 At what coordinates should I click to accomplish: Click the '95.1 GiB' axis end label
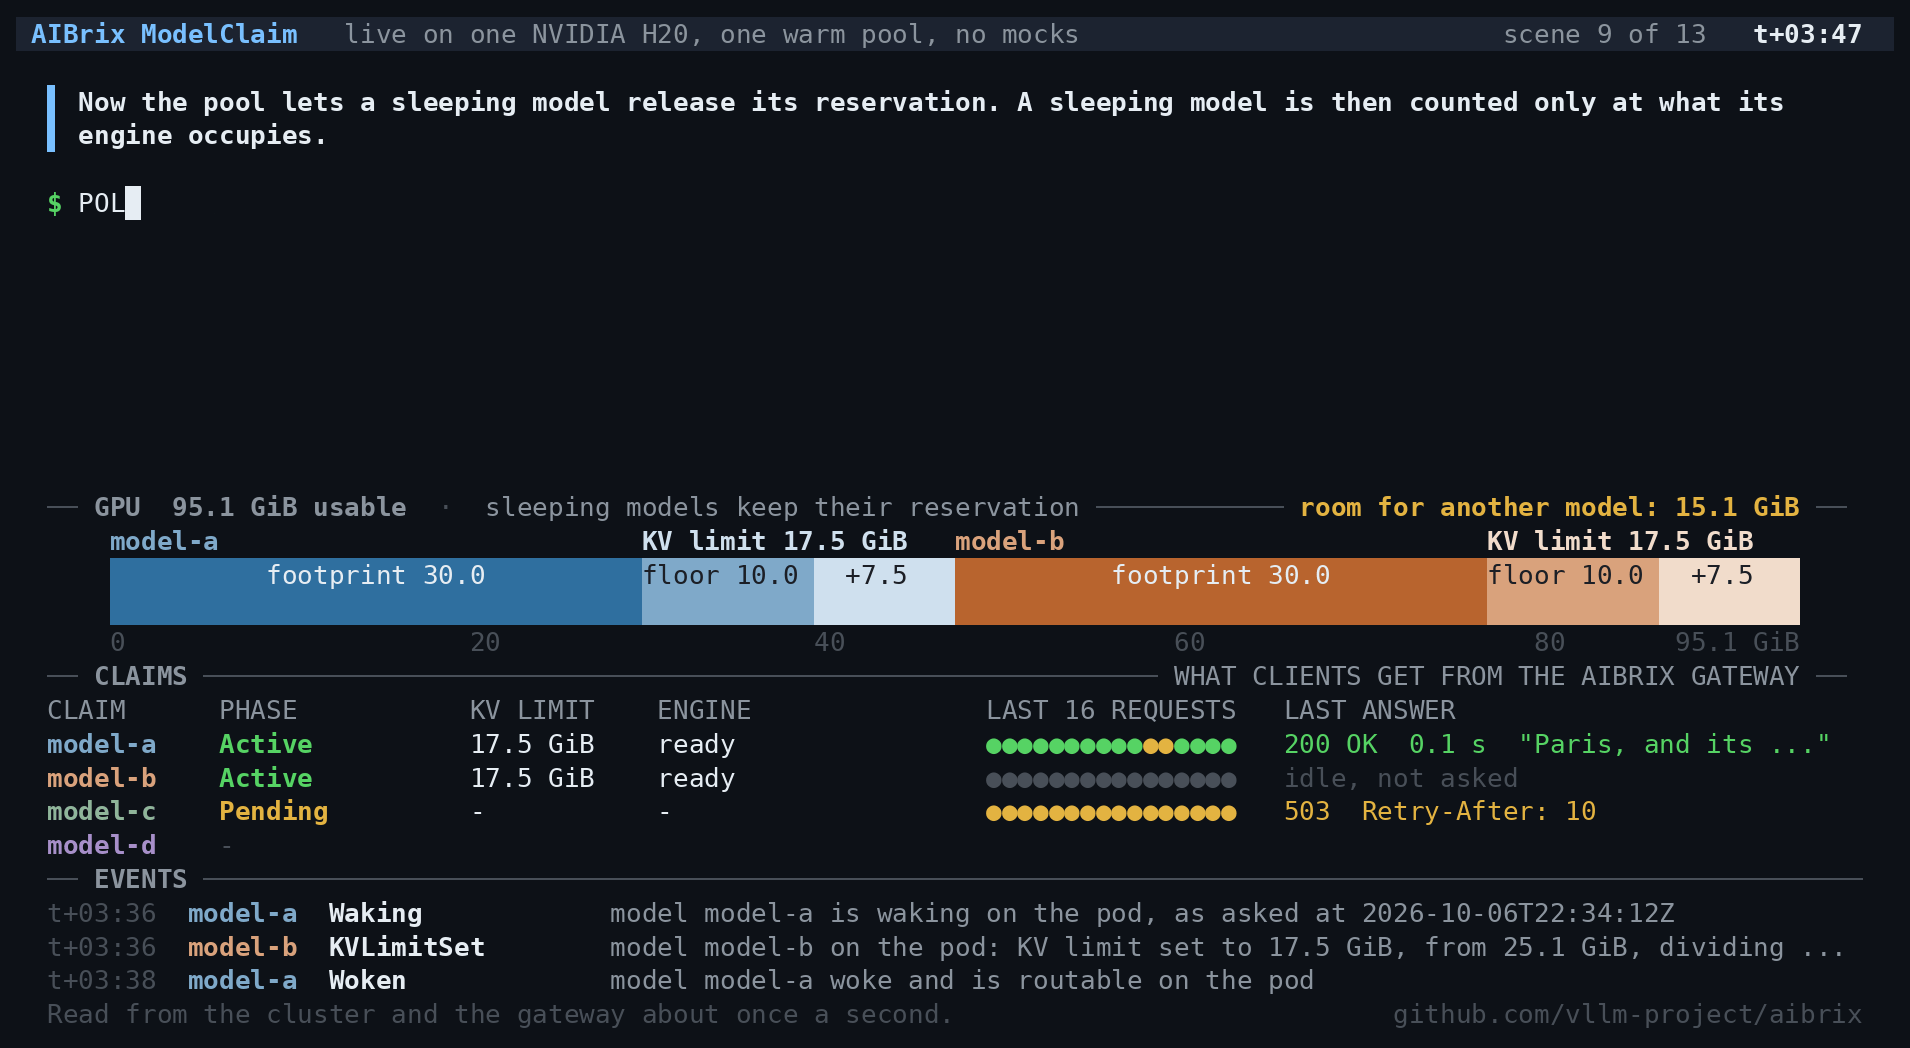[x=1737, y=642]
